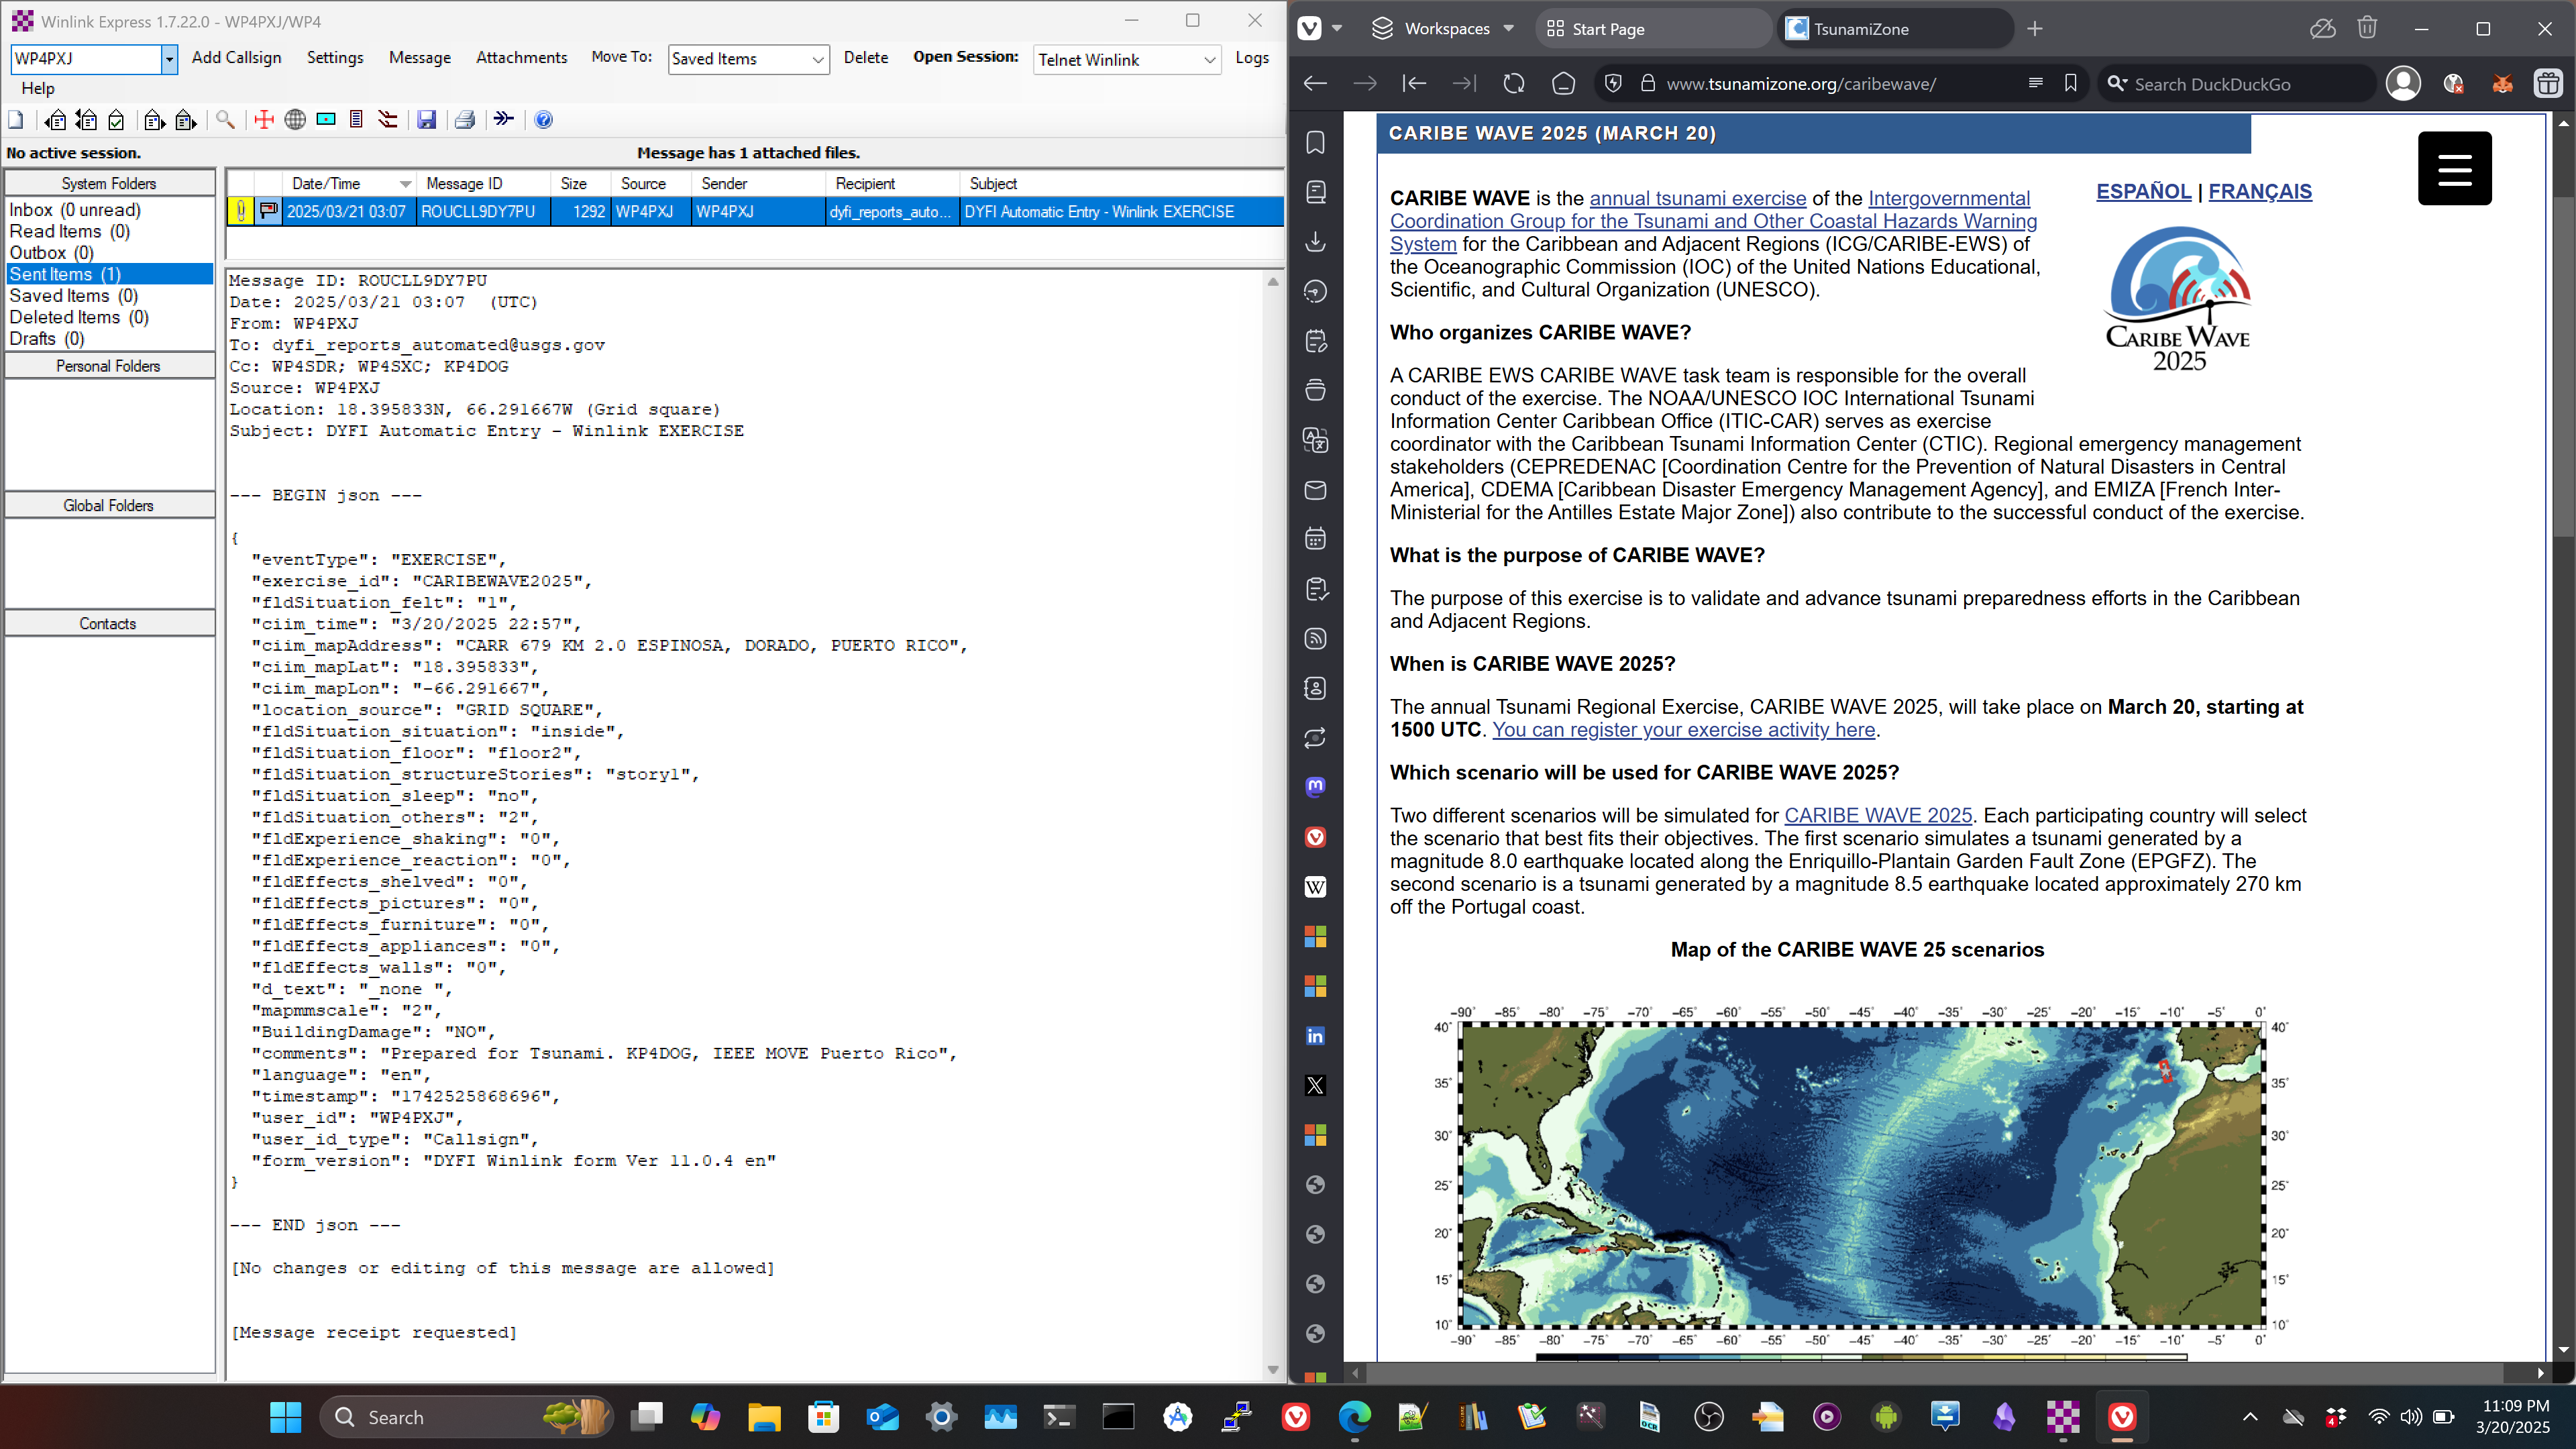Screen dimensions: 2576x1449
Task: Open the callsign WP4PXJ dropdown arrow
Action: (x=169, y=59)
